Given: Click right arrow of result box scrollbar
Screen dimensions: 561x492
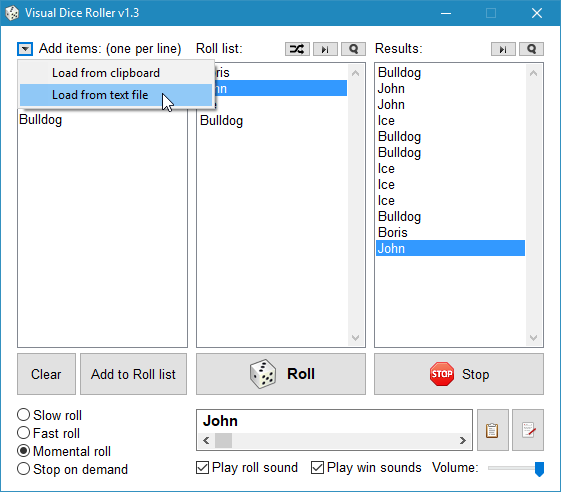Looking at the screenshot, I should 463,440.
